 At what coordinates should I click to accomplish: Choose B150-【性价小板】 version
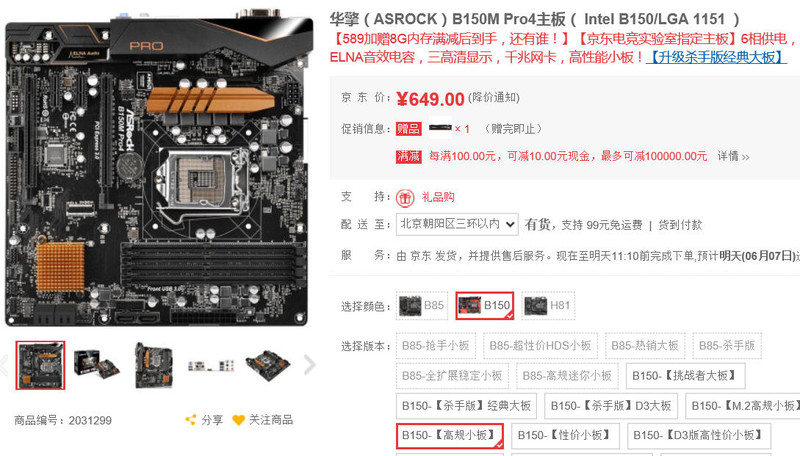565,436
